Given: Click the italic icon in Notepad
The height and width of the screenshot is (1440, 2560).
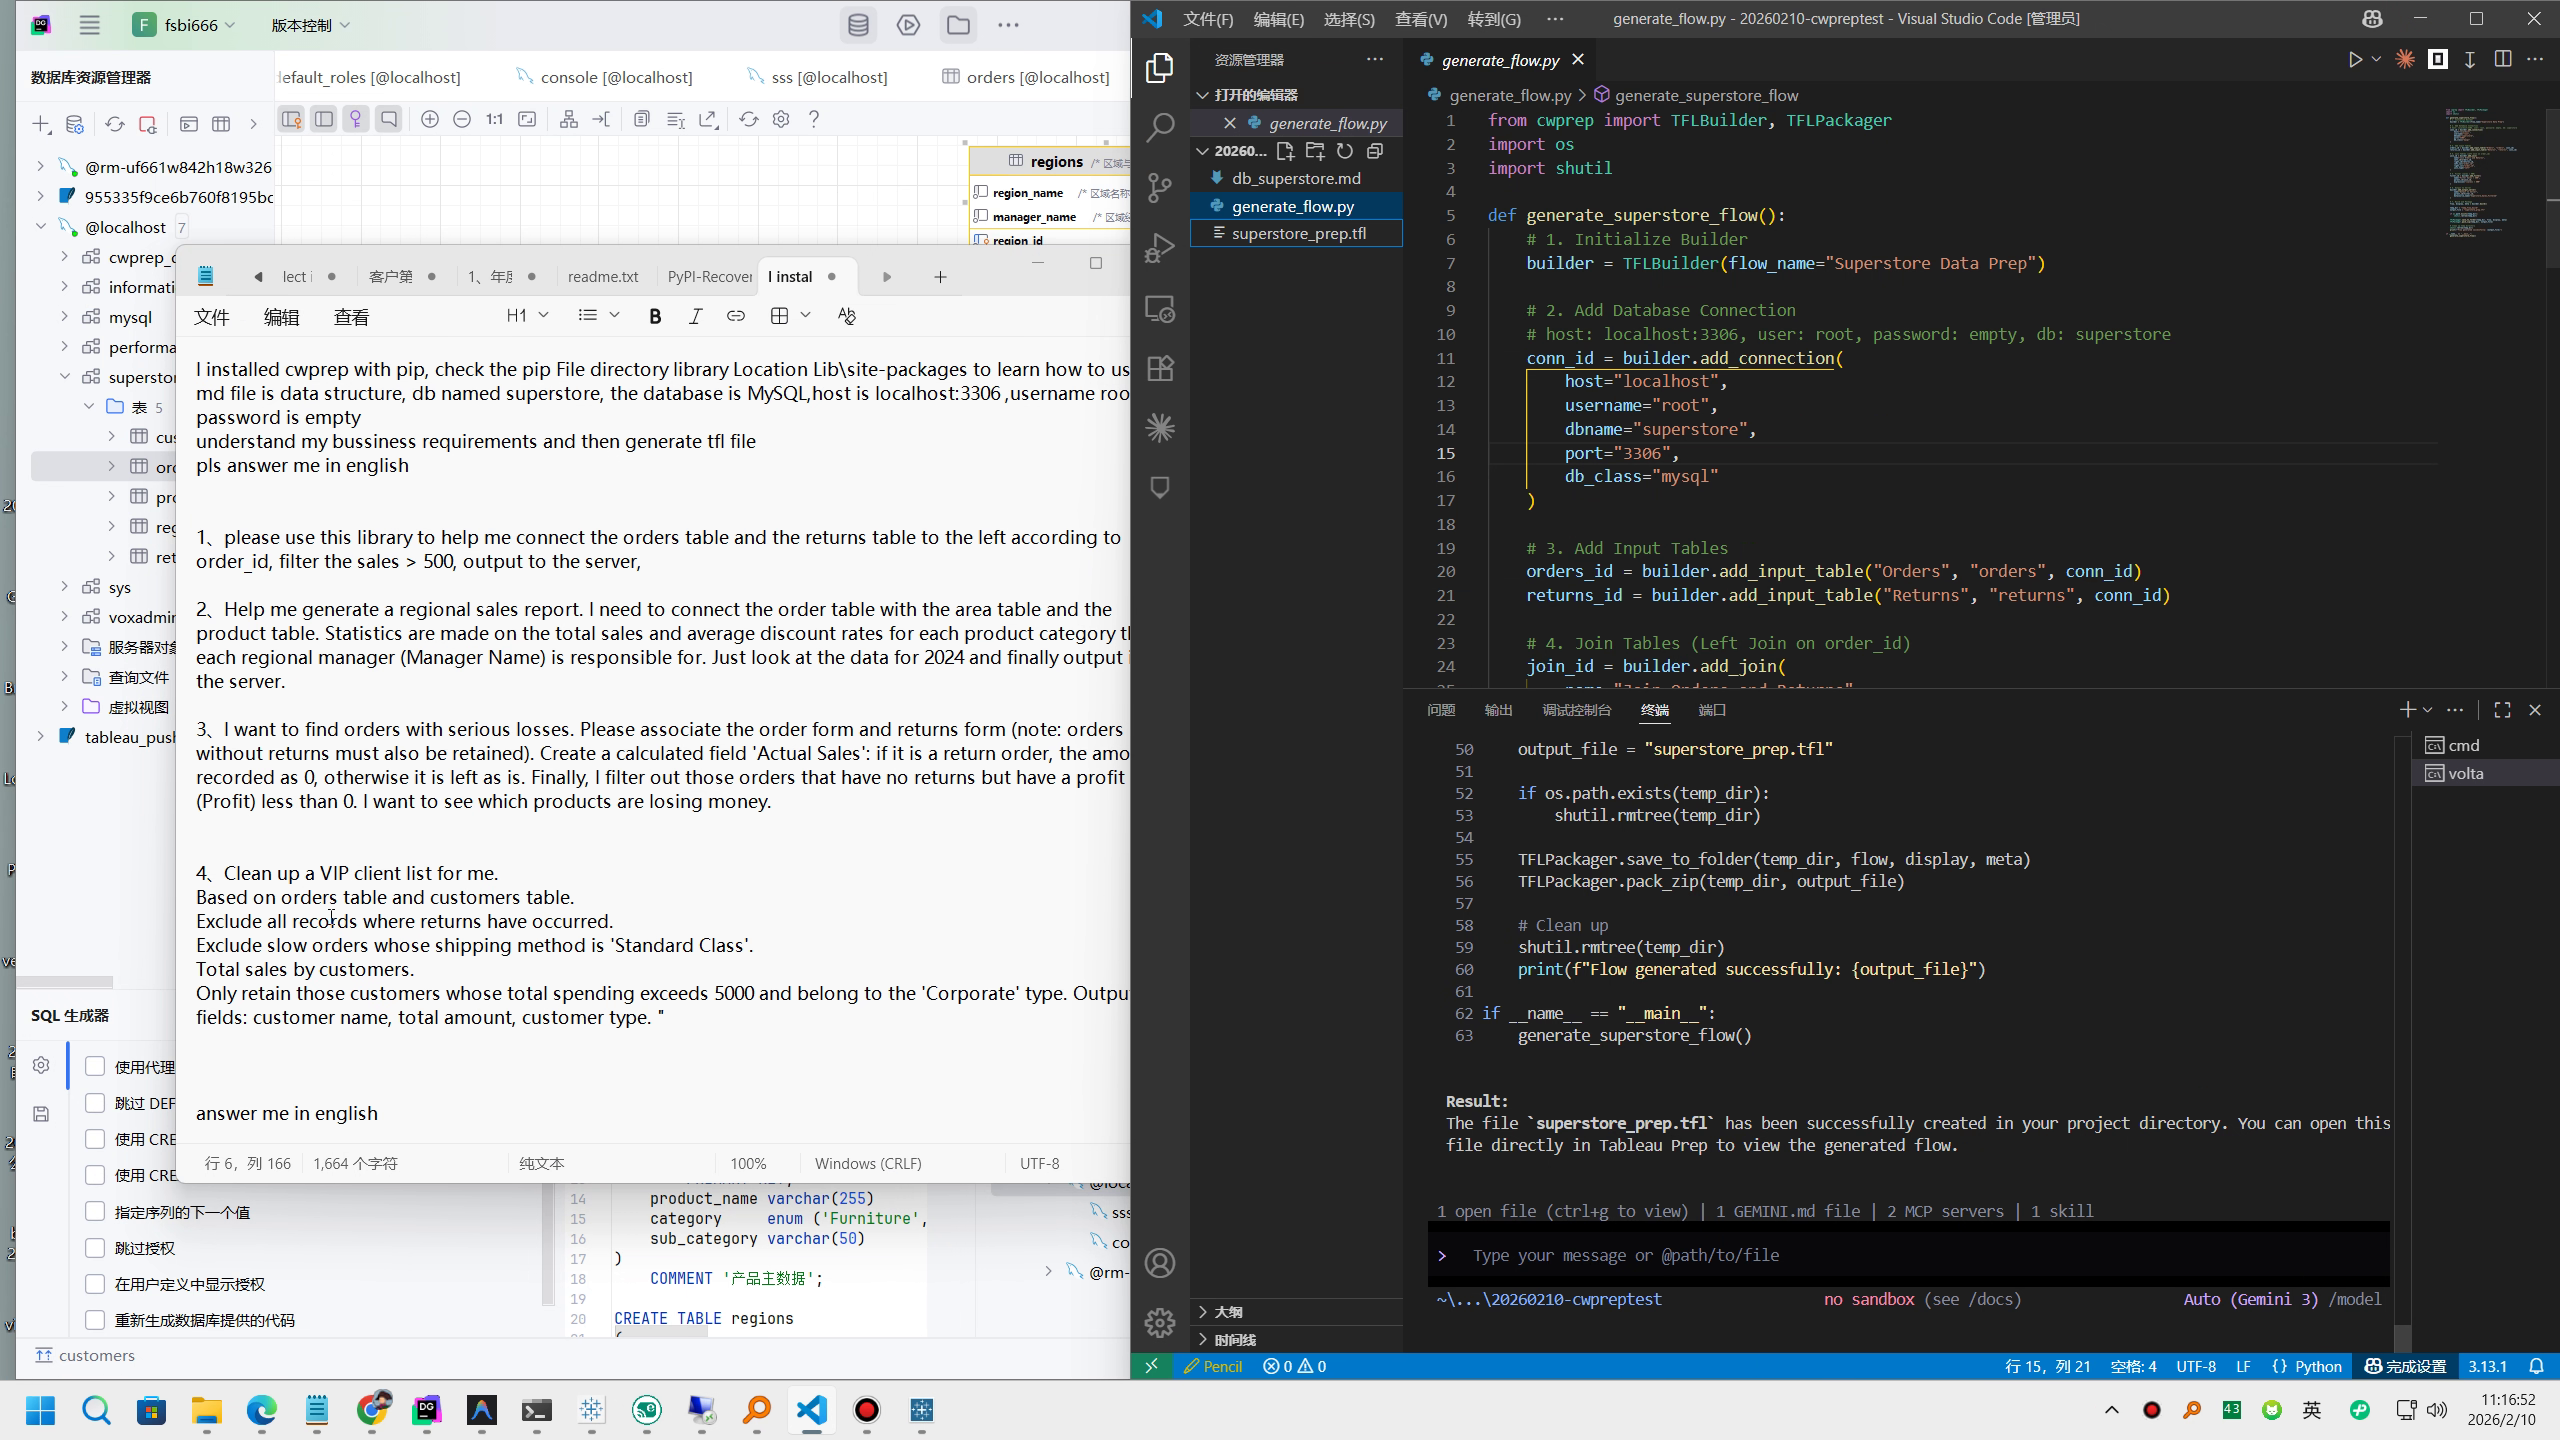Looking at the screenshot, I should [695, 316].
